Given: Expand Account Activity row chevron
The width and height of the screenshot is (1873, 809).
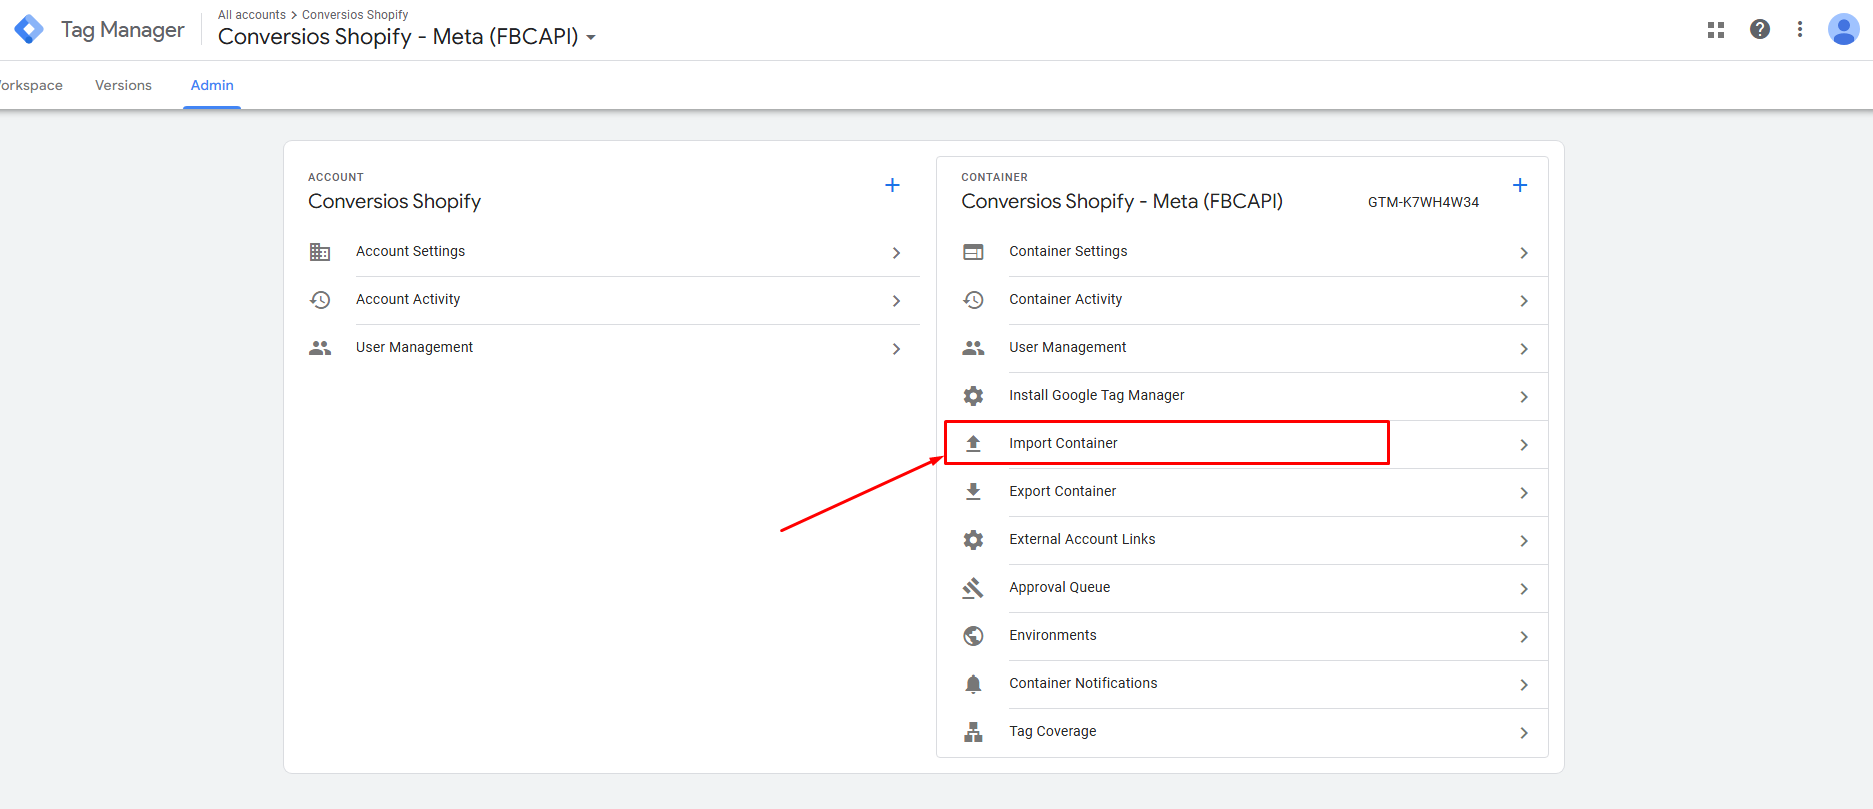Looking at the screenshot, I should pyautogui.click(x=896, y=301).
